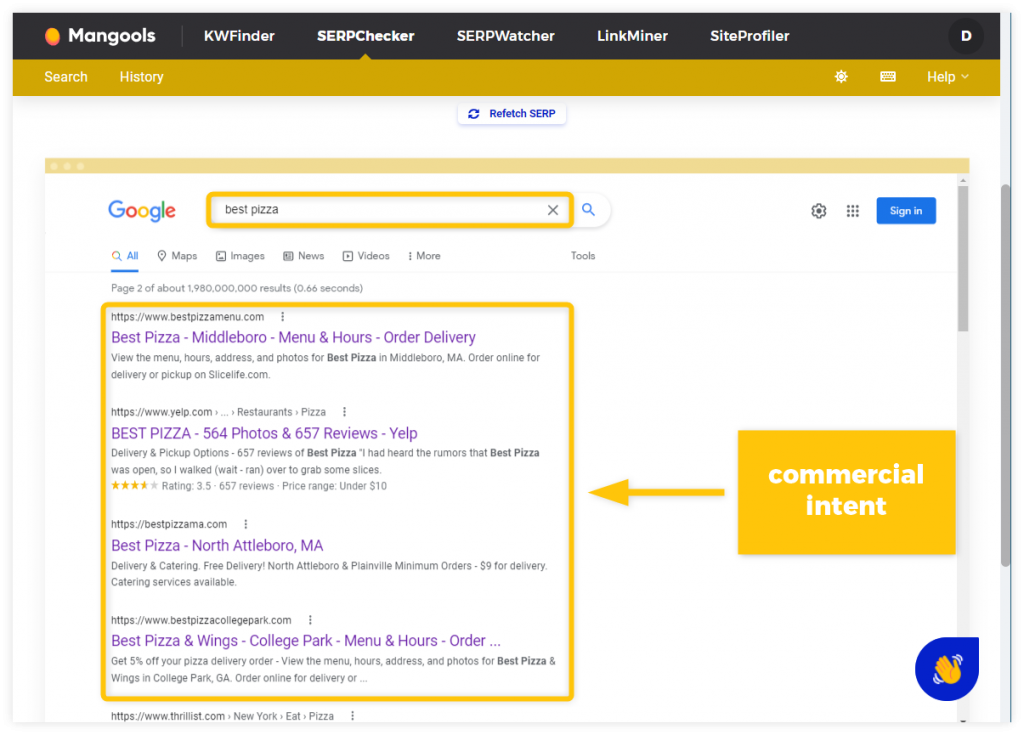Open Google quick settings gear

[x=818, y=210]
